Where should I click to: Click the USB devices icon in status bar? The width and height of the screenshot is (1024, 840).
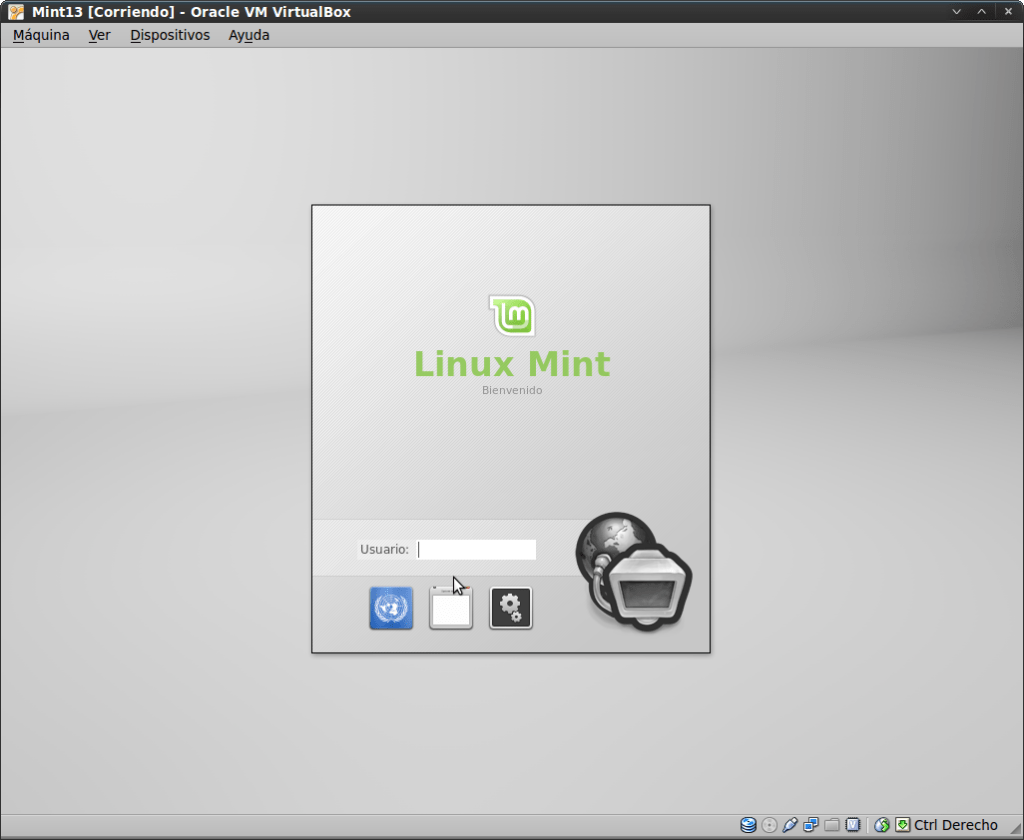tap(789, 825)
